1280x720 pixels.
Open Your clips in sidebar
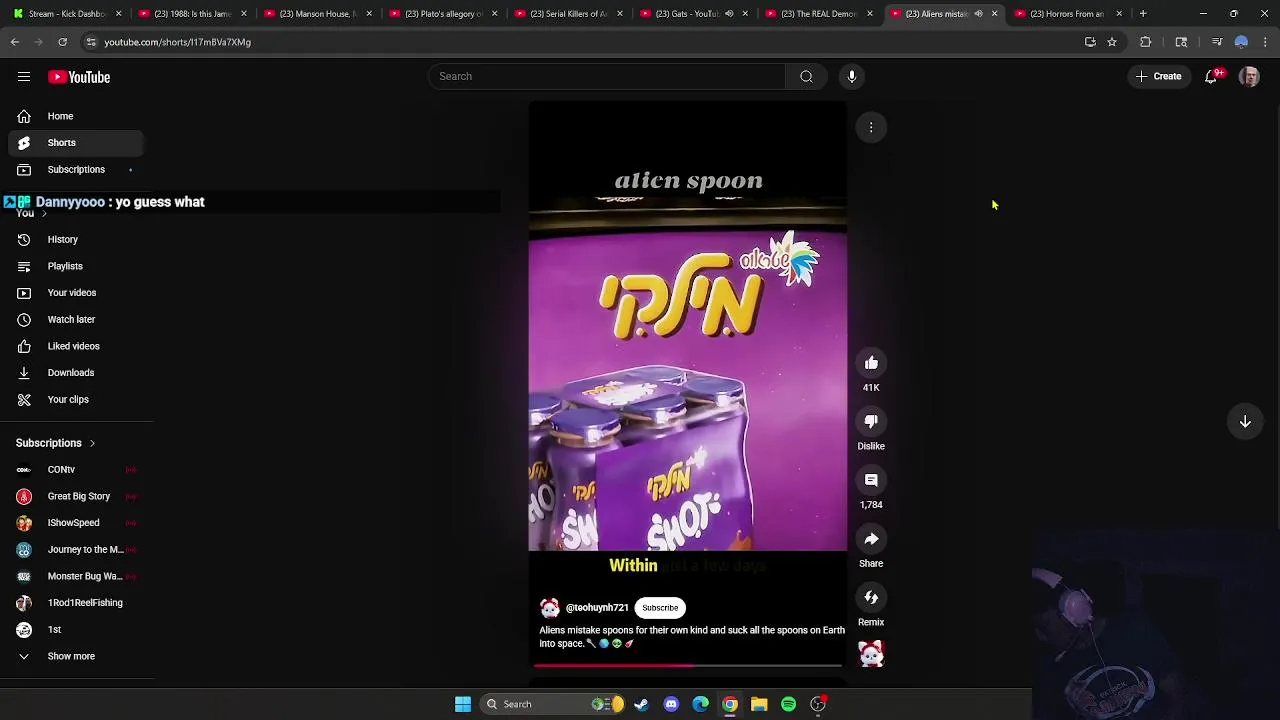point(76,399)
